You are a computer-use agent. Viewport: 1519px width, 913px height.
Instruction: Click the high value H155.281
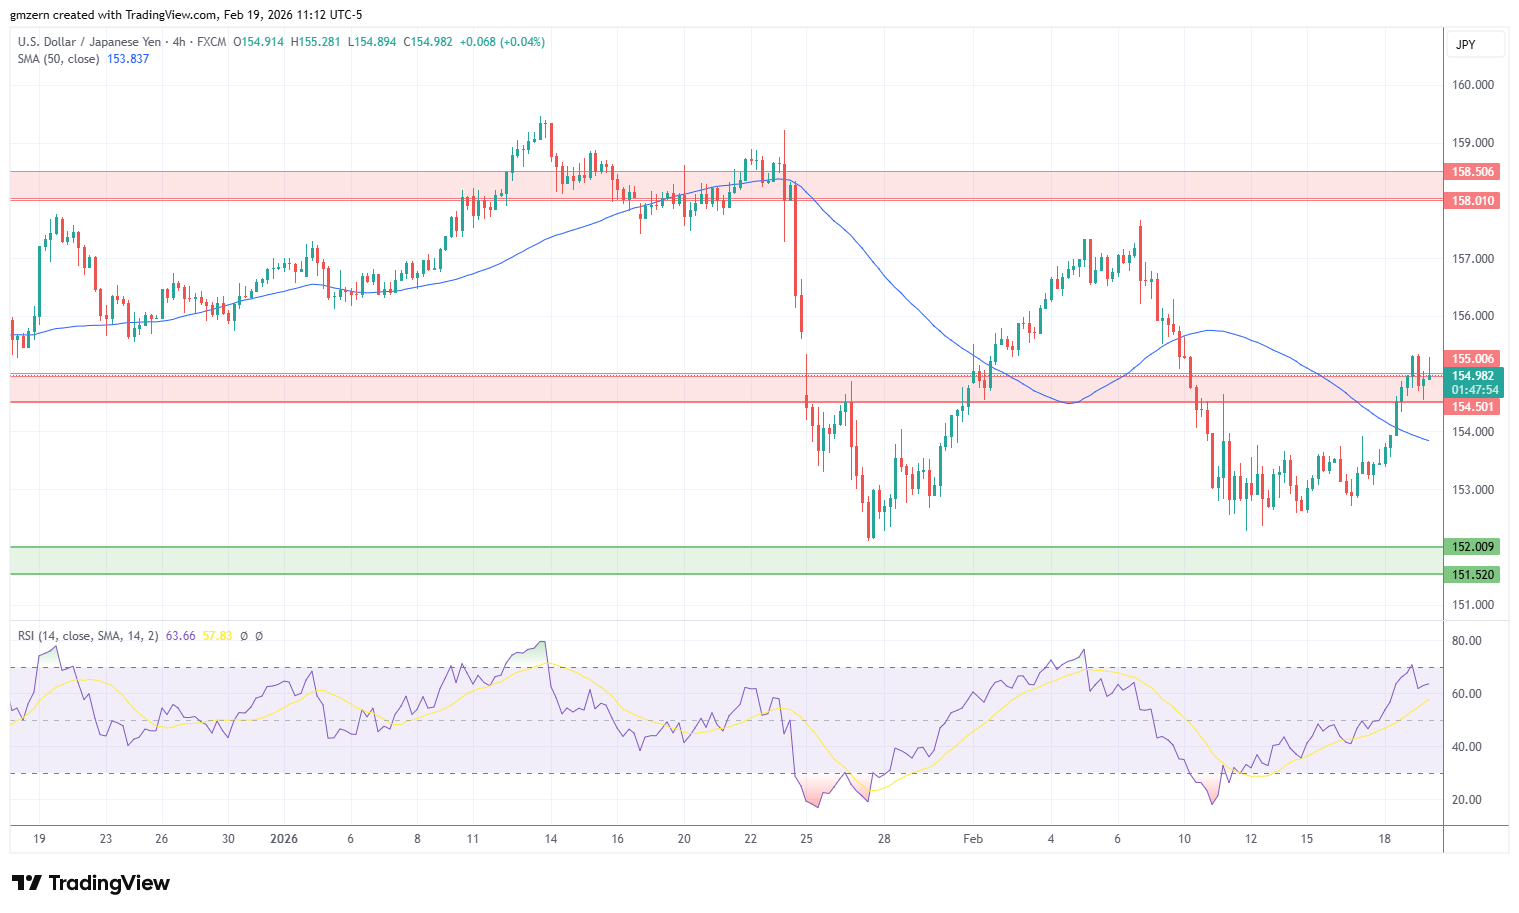click(x=316, y=42)
